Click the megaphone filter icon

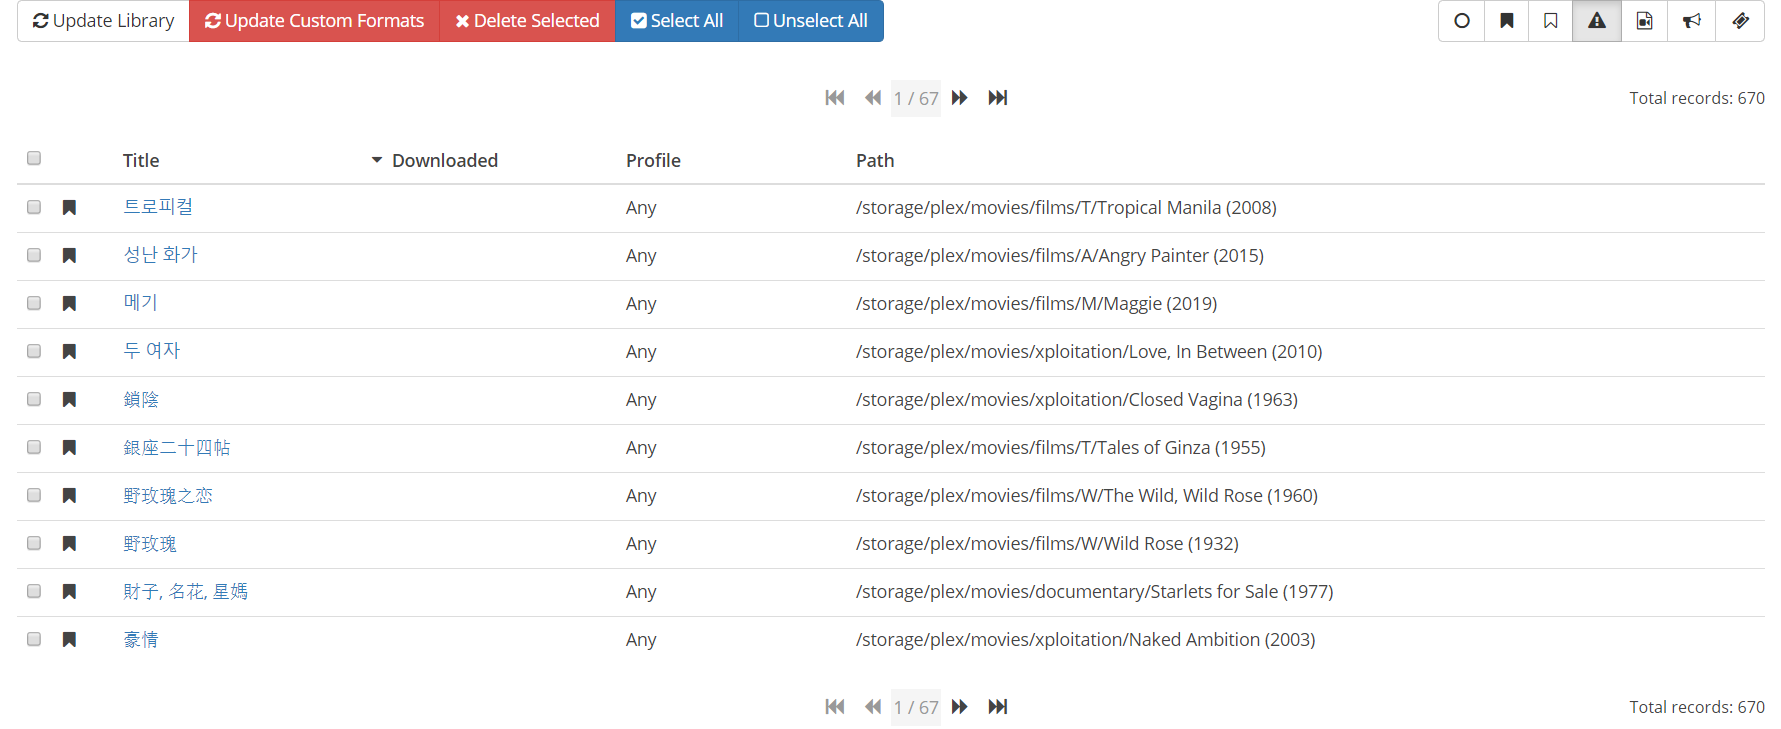click(x=1692, y=21)
